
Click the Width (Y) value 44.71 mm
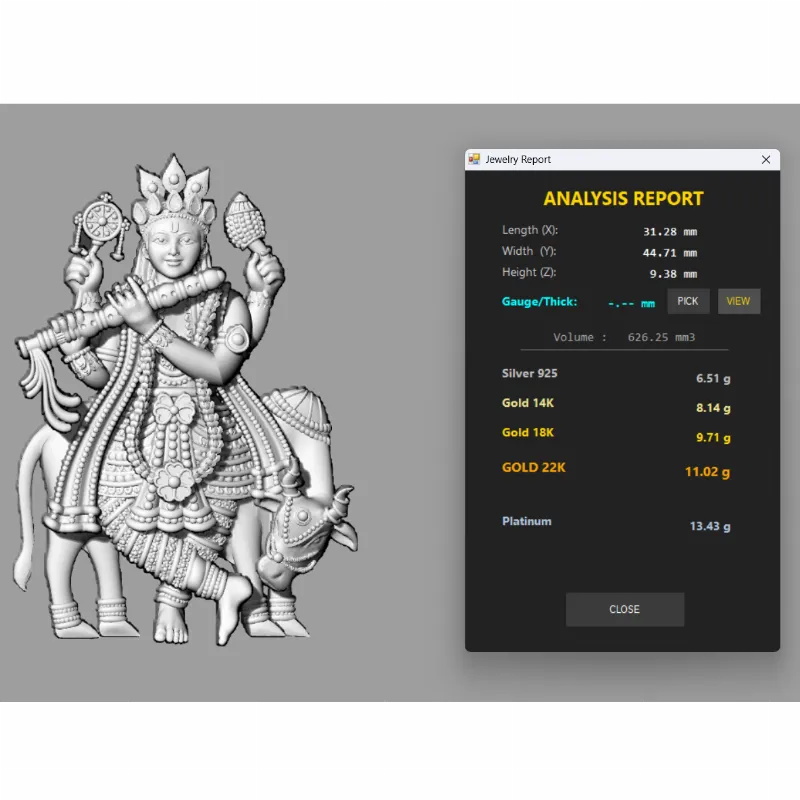(x=669, y=253)
